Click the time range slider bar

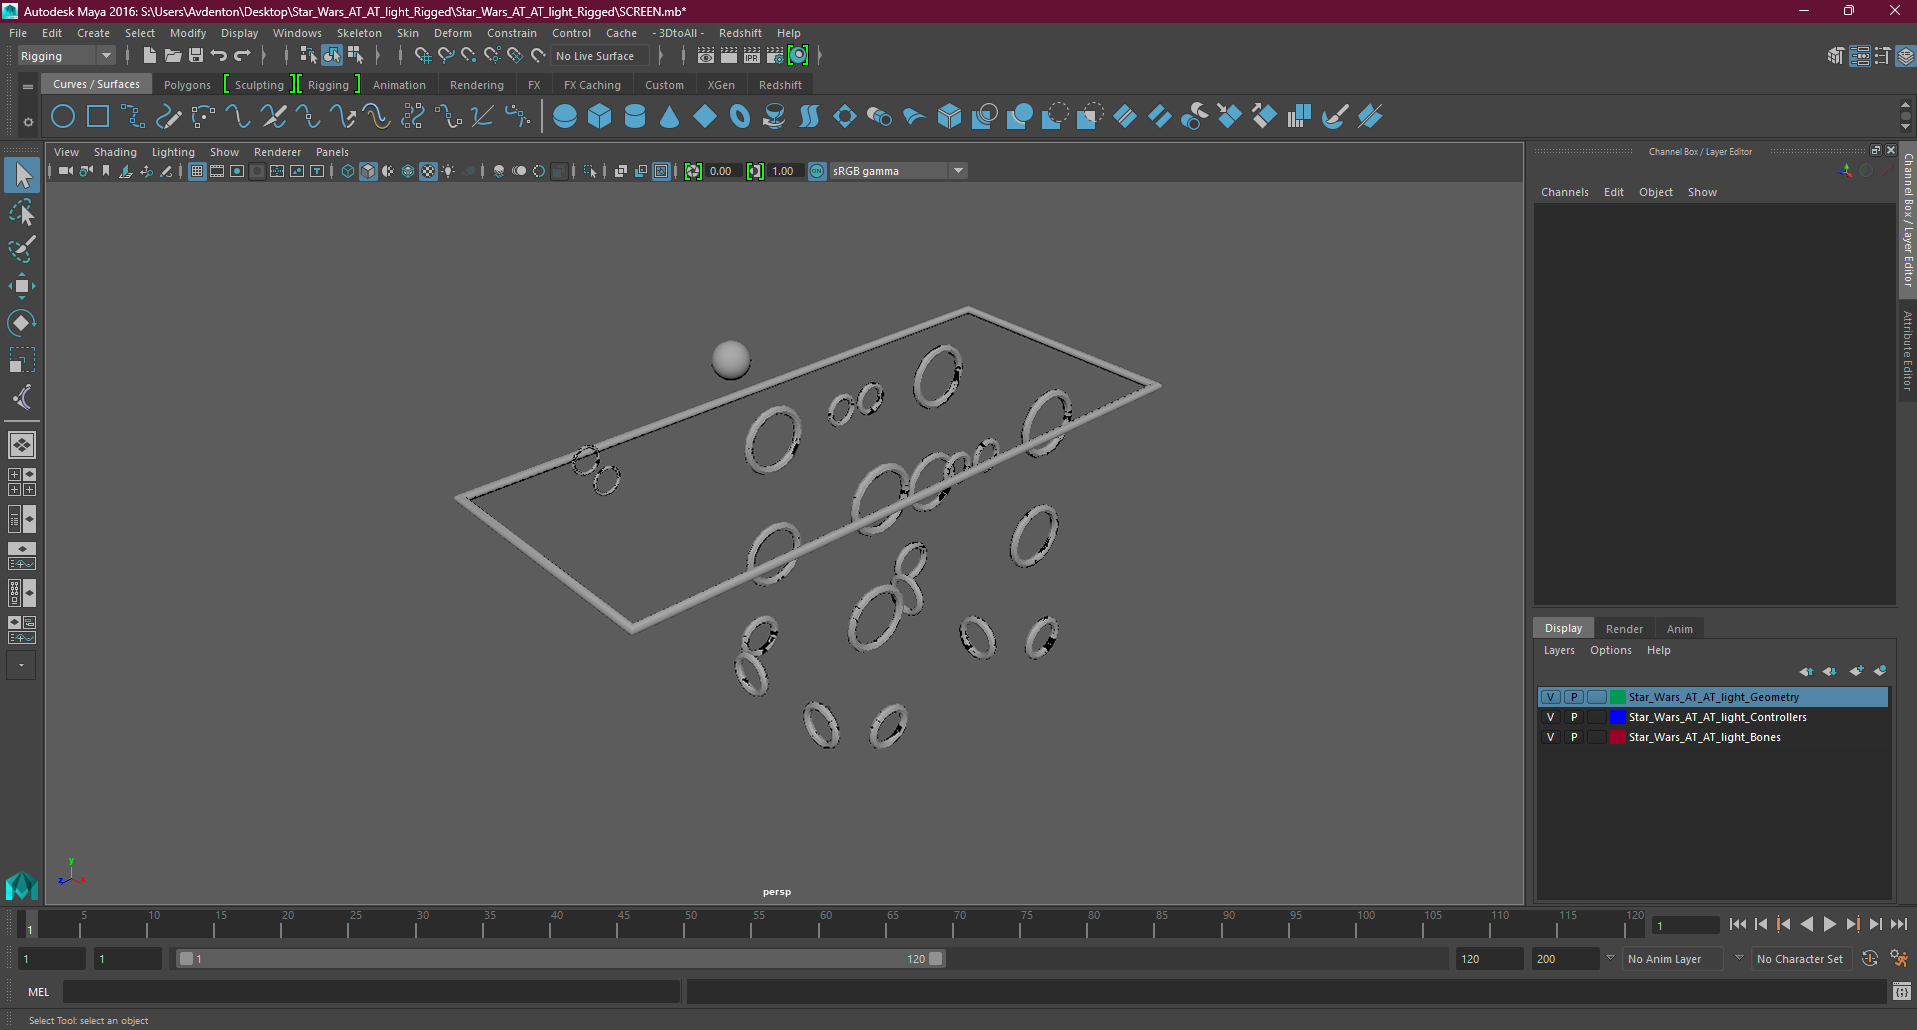(560, 958)
